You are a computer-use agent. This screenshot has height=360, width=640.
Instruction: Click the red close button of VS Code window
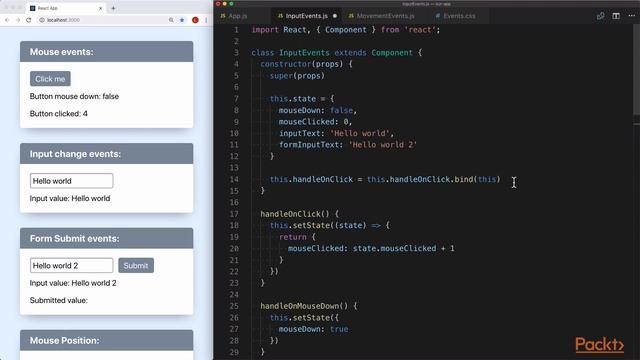coord(218,4)
